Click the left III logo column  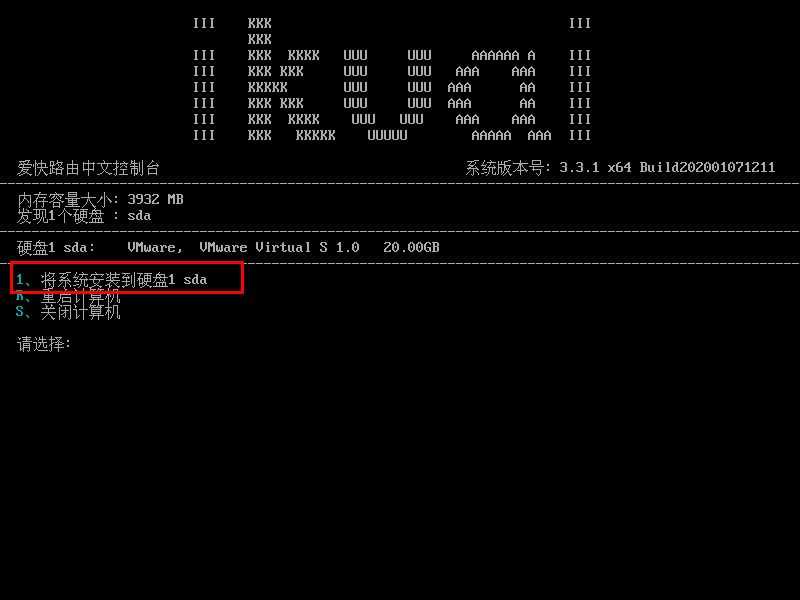coord(204,80)
